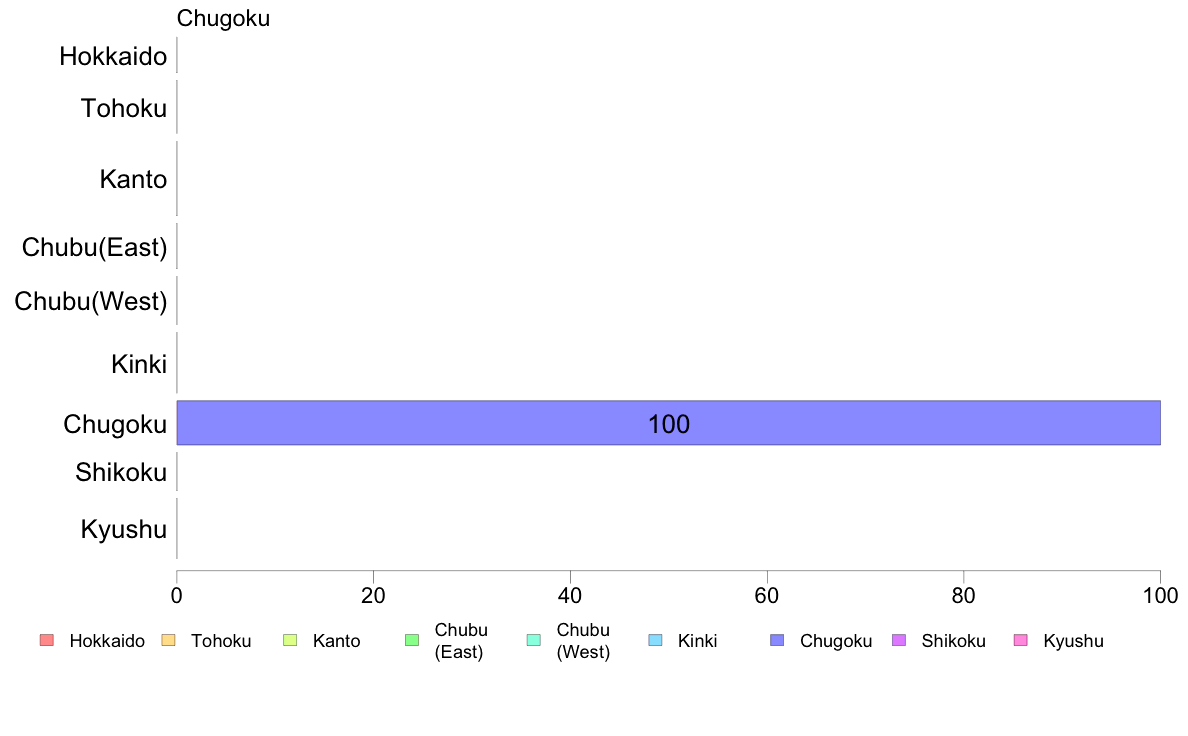Image resolution: width=1188 pixels, height=736 pixels.
Task: Click the Kanto yellow-green legend swatch
Action: [290, 640]
